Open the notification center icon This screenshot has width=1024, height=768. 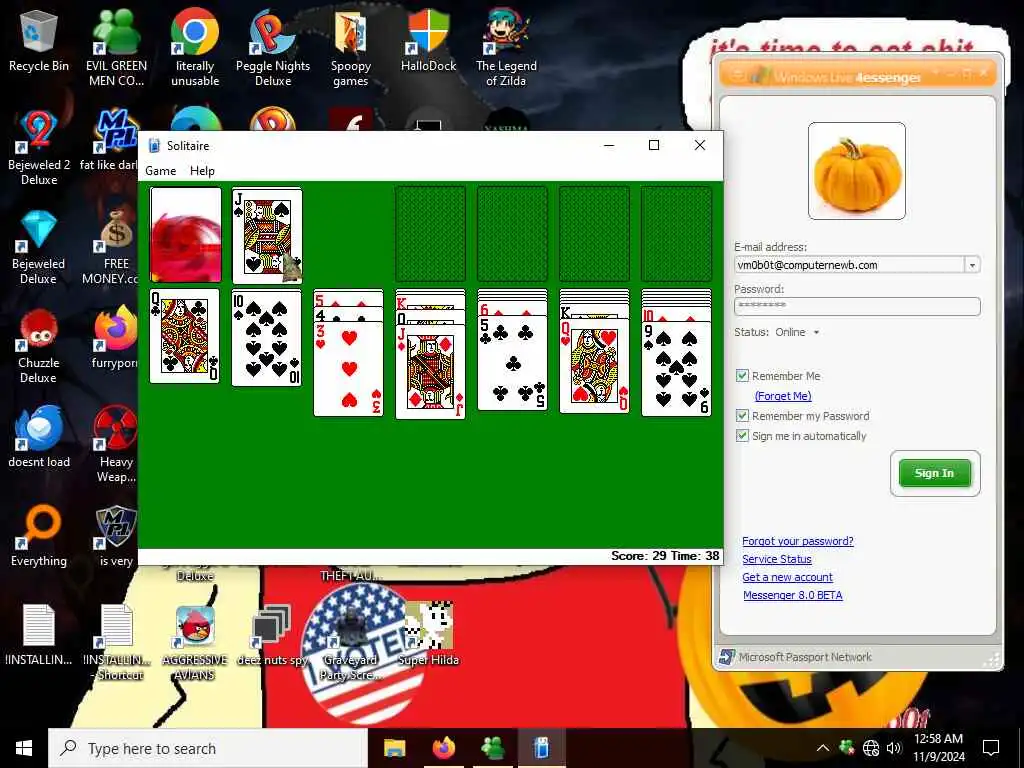point(991,748)
